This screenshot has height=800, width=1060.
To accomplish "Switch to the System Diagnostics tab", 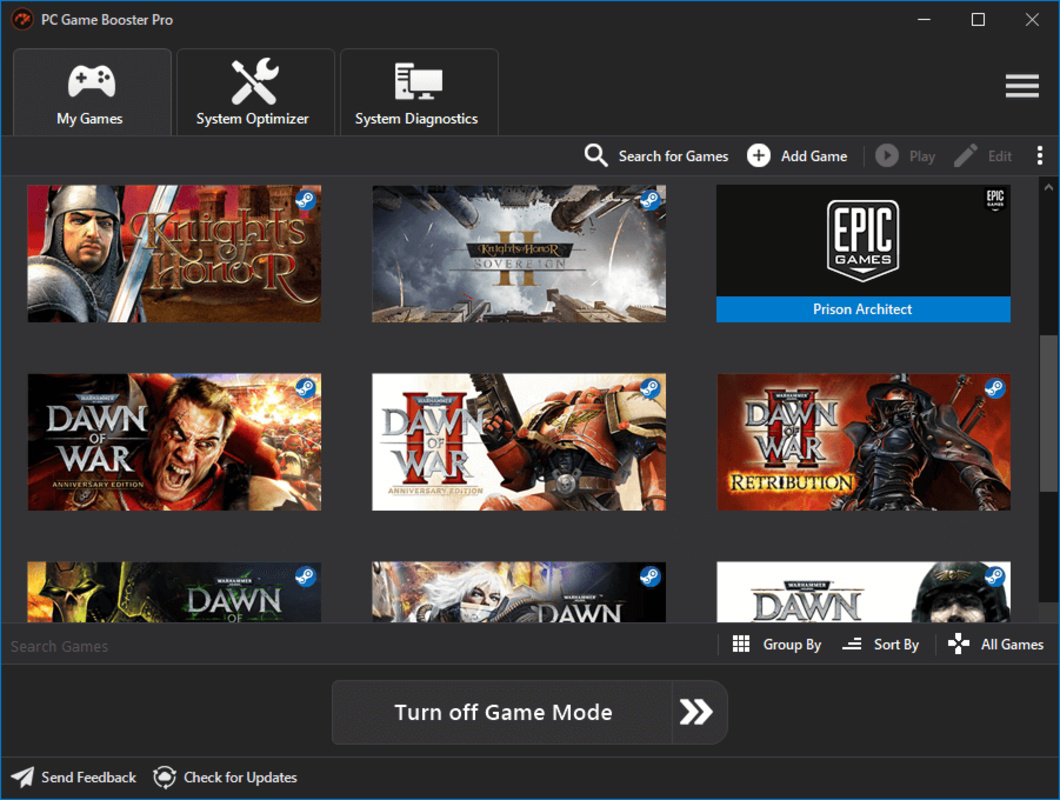I will coord(419,90).
